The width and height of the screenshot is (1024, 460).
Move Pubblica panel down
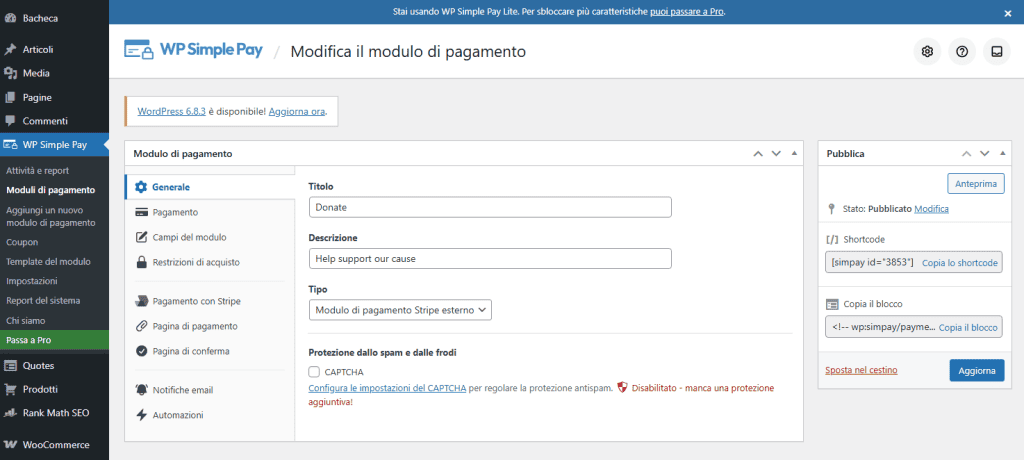985,154
